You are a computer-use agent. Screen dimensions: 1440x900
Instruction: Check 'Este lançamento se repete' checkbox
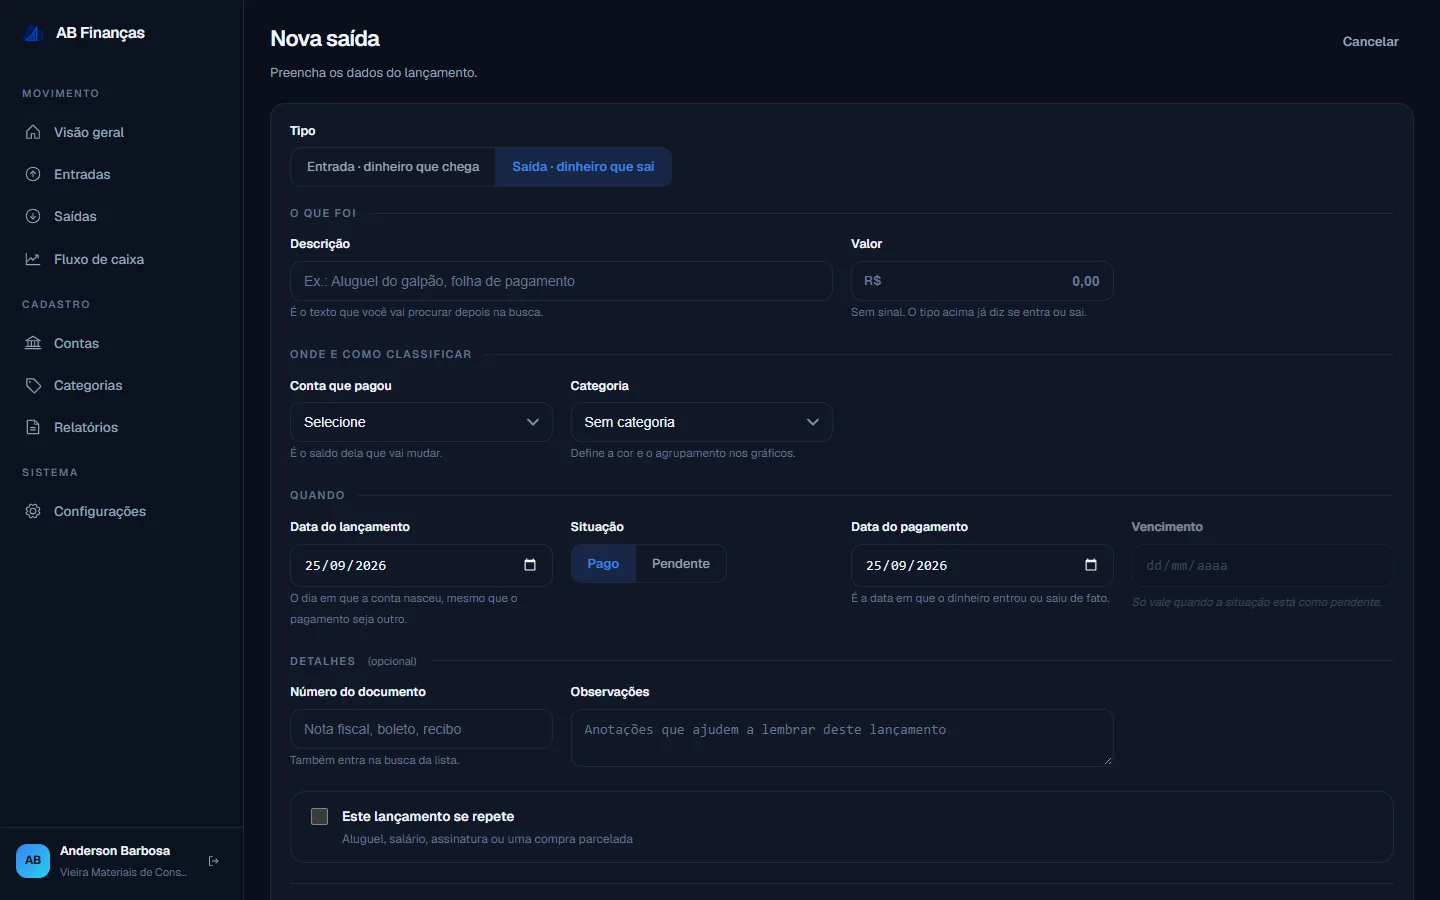click(319, 816)
